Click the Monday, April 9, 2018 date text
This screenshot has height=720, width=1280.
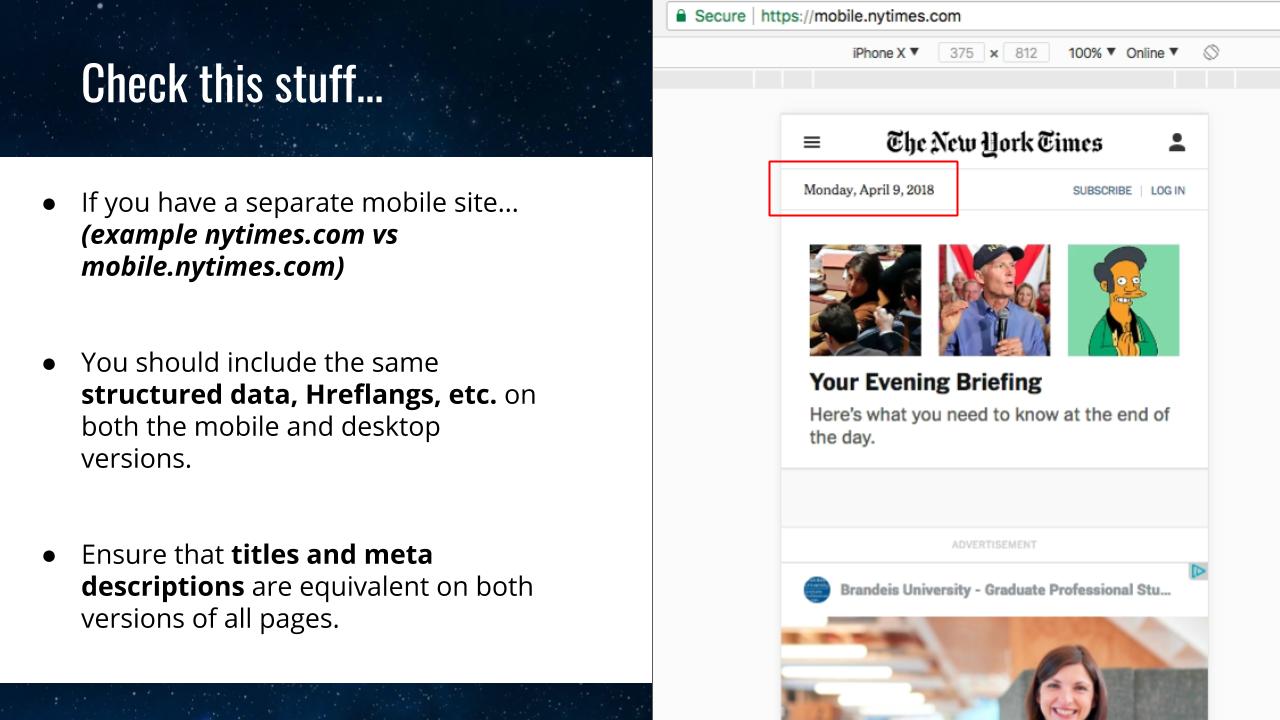tap(869, 190)
